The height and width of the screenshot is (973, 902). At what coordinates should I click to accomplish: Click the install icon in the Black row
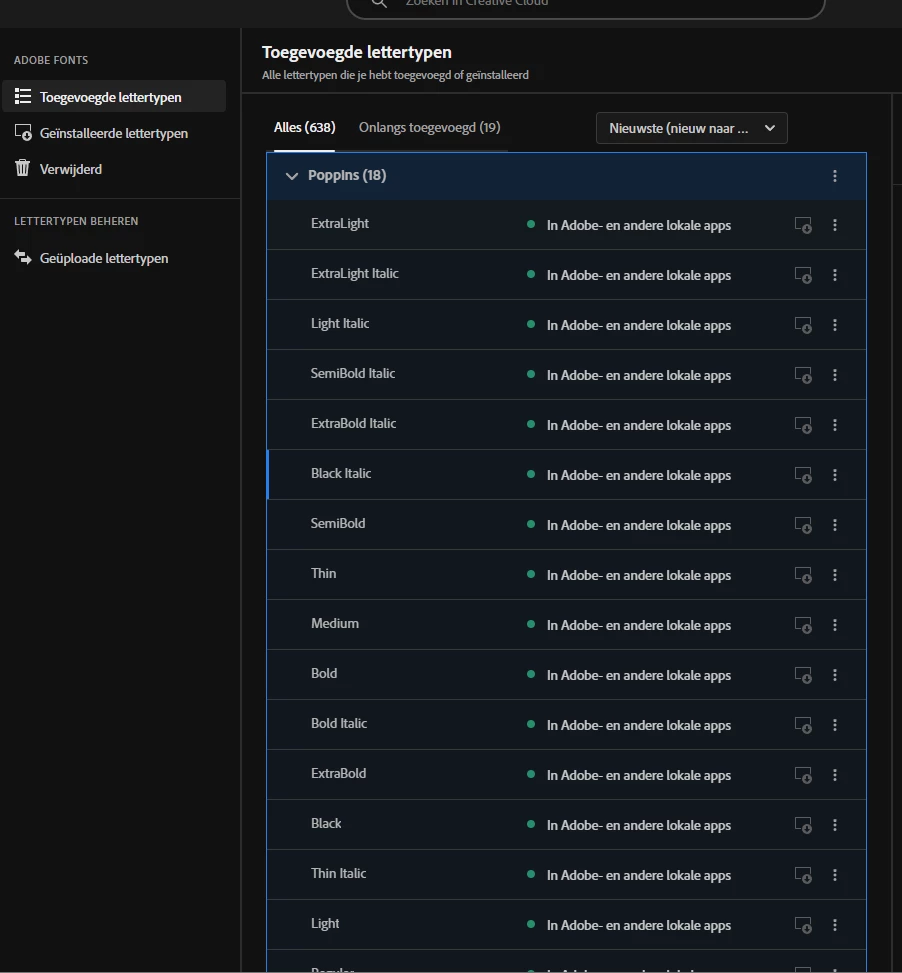click(x=803, y=825)
